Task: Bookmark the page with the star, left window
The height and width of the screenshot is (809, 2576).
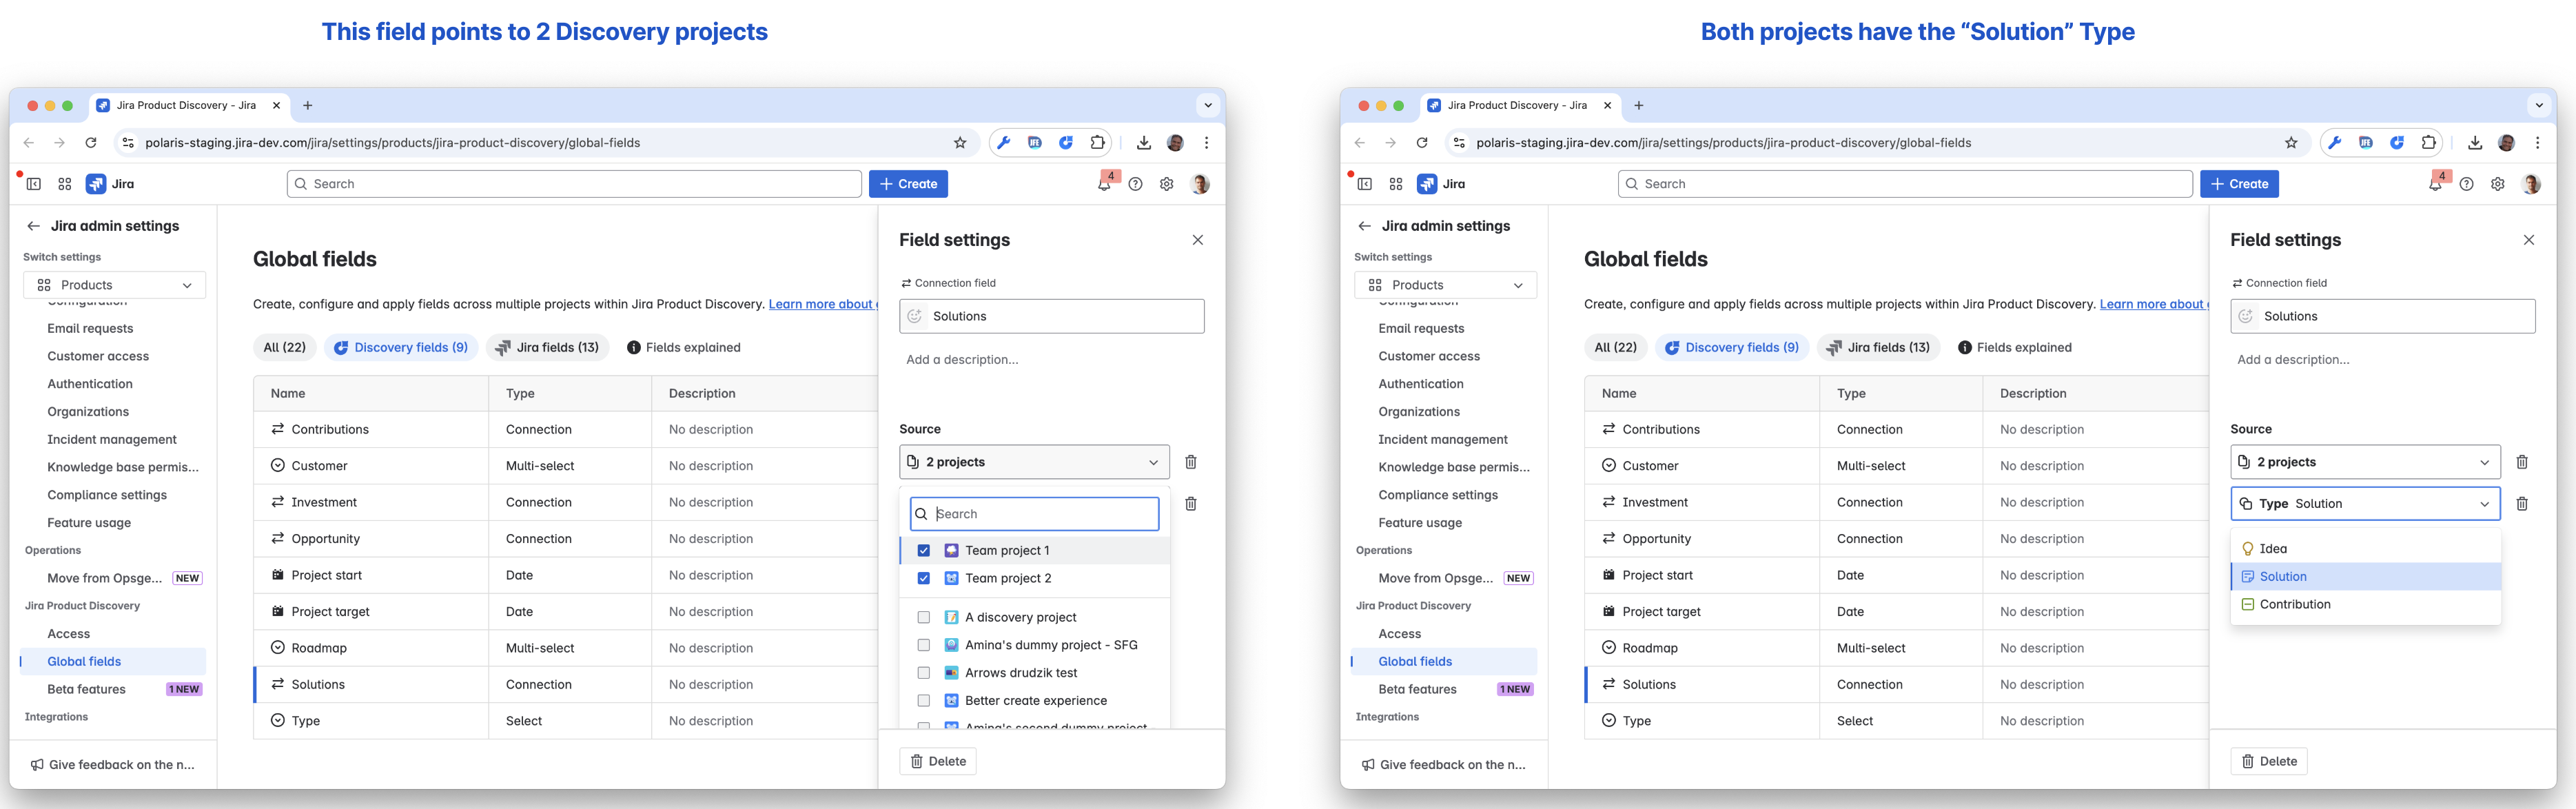Action: [960, 143]
